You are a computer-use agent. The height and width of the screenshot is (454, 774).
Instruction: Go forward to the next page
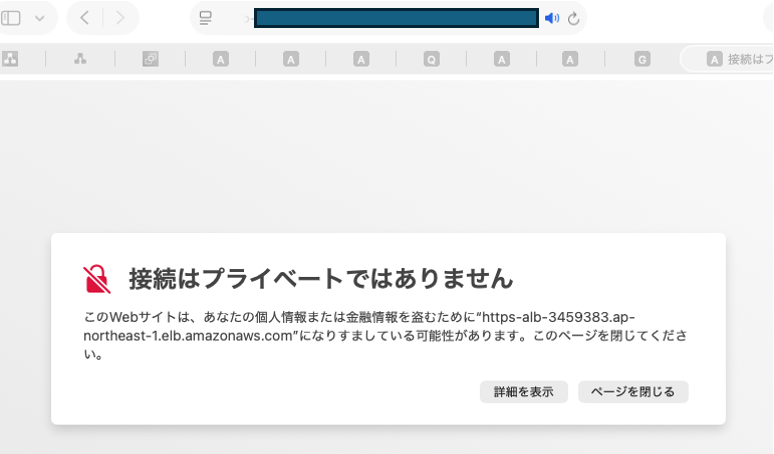[x=120, y=18]
